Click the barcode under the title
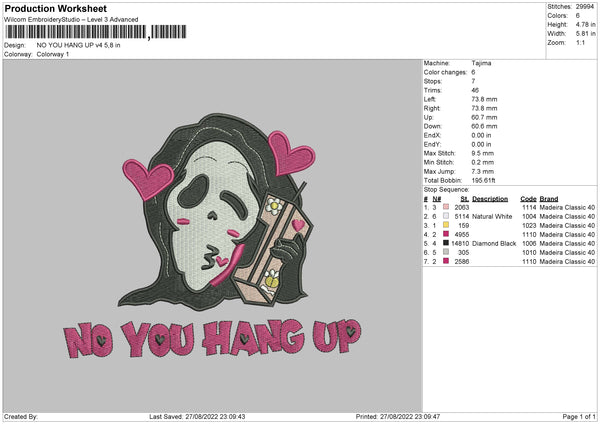This screenshot has height=424, width=600. point(75,33)
